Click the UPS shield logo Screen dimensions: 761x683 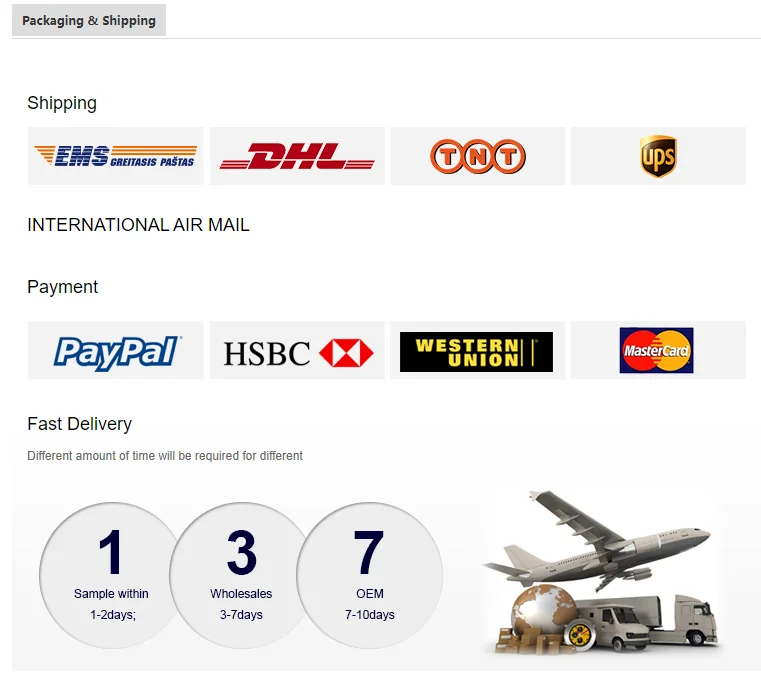[658, 156]
